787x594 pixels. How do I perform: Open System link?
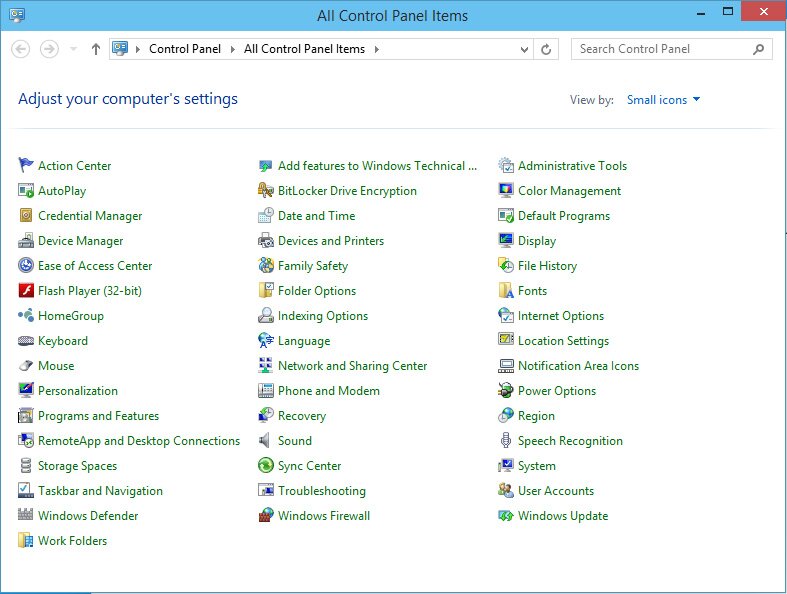point(537,466)
